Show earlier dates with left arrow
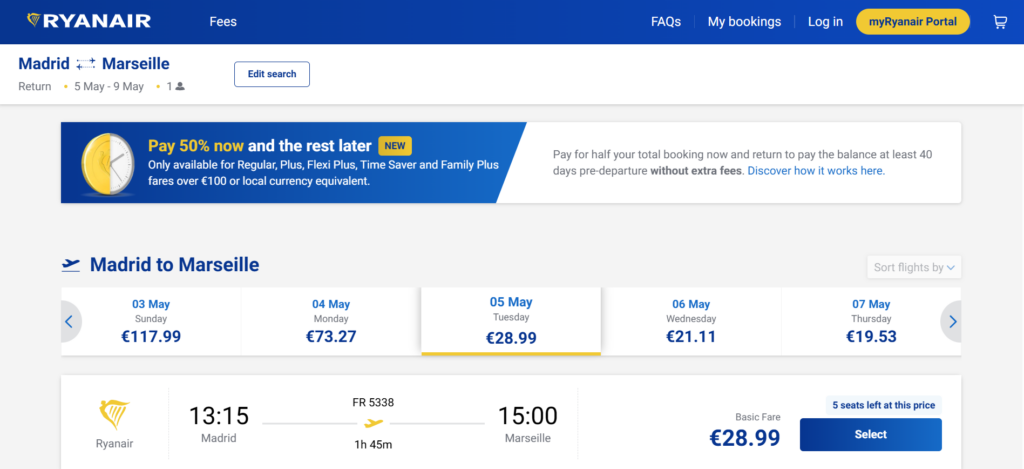The width and height of the screenshot is (1024, 469). tap(69, 322)
